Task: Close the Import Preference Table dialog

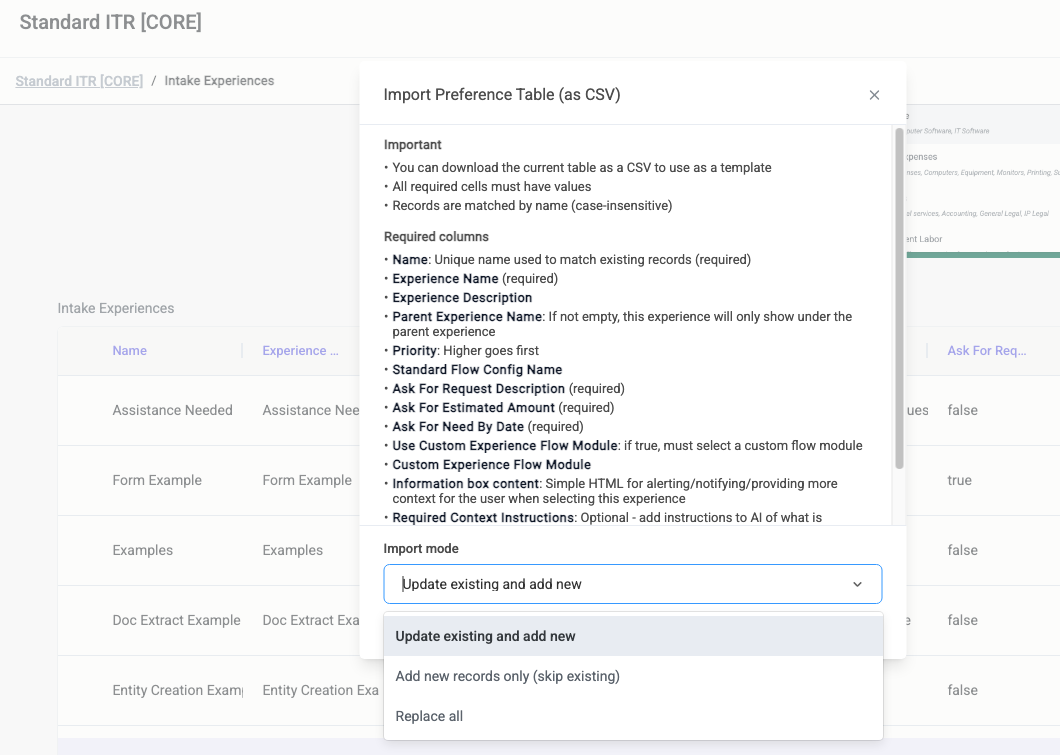Action: coord(874,94)
